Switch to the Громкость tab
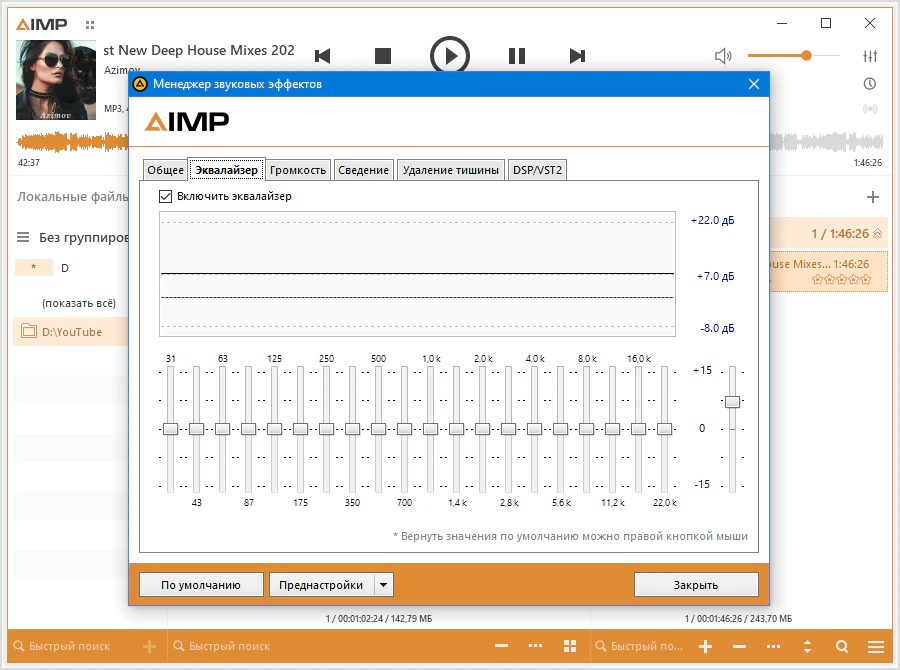This screenshot has height=670, width=900. pyautogui.click(x=298, y=170)
